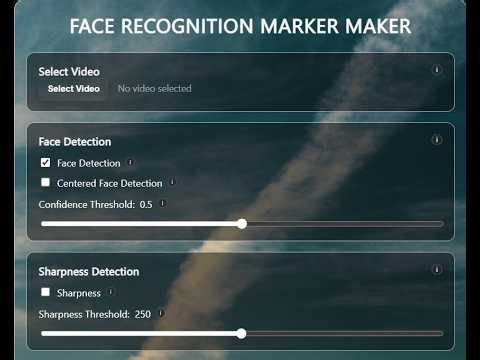This screenshot has width=480, height=360.
Task: Open info icon in Select Video panel
Action: [437, 69]
